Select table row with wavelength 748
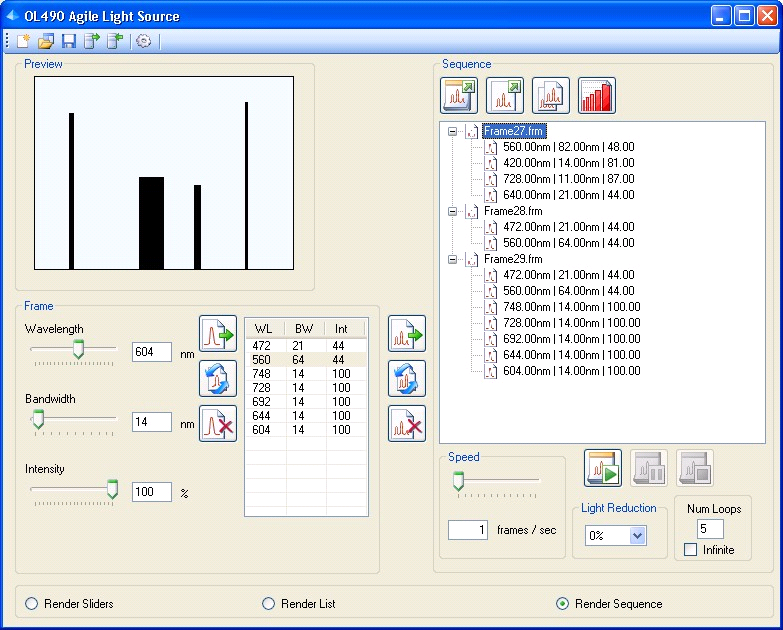Screen dimensions: 783x630 pyautogui.click(x=306, y=373)
